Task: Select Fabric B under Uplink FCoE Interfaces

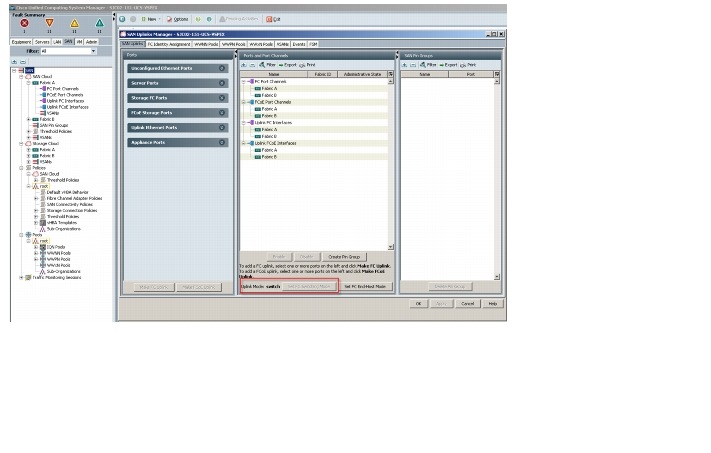Action: tap(269, 157)
